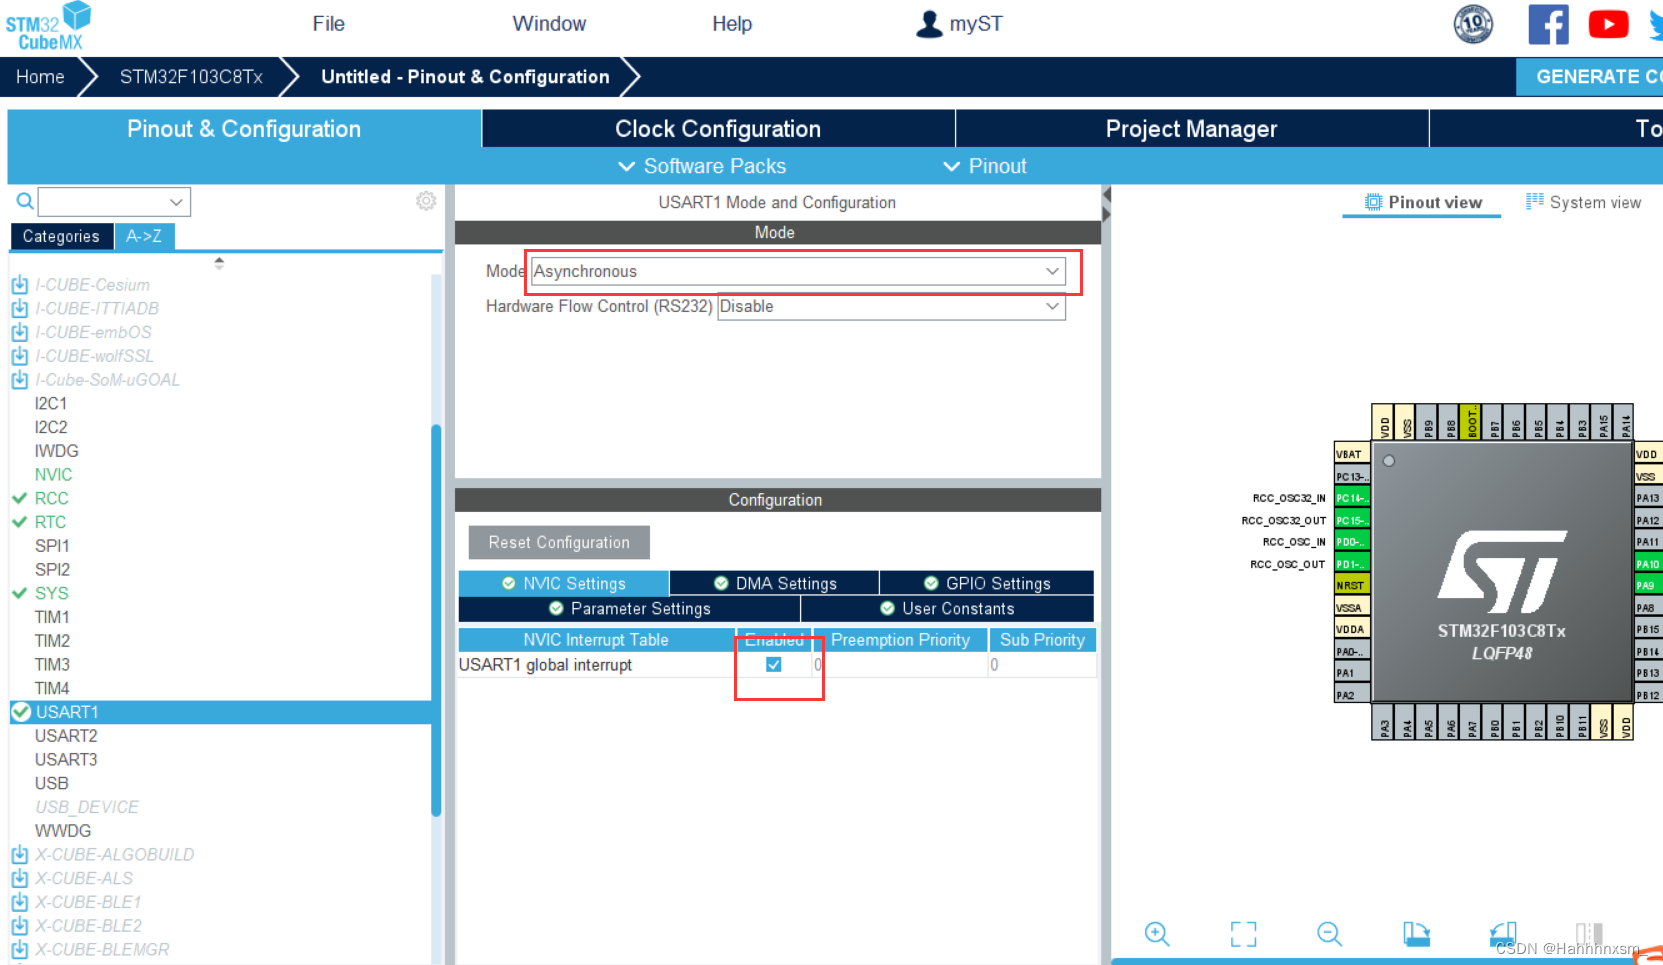
Task: Select SYS in peripheral list
Action: tap(52, 593)
